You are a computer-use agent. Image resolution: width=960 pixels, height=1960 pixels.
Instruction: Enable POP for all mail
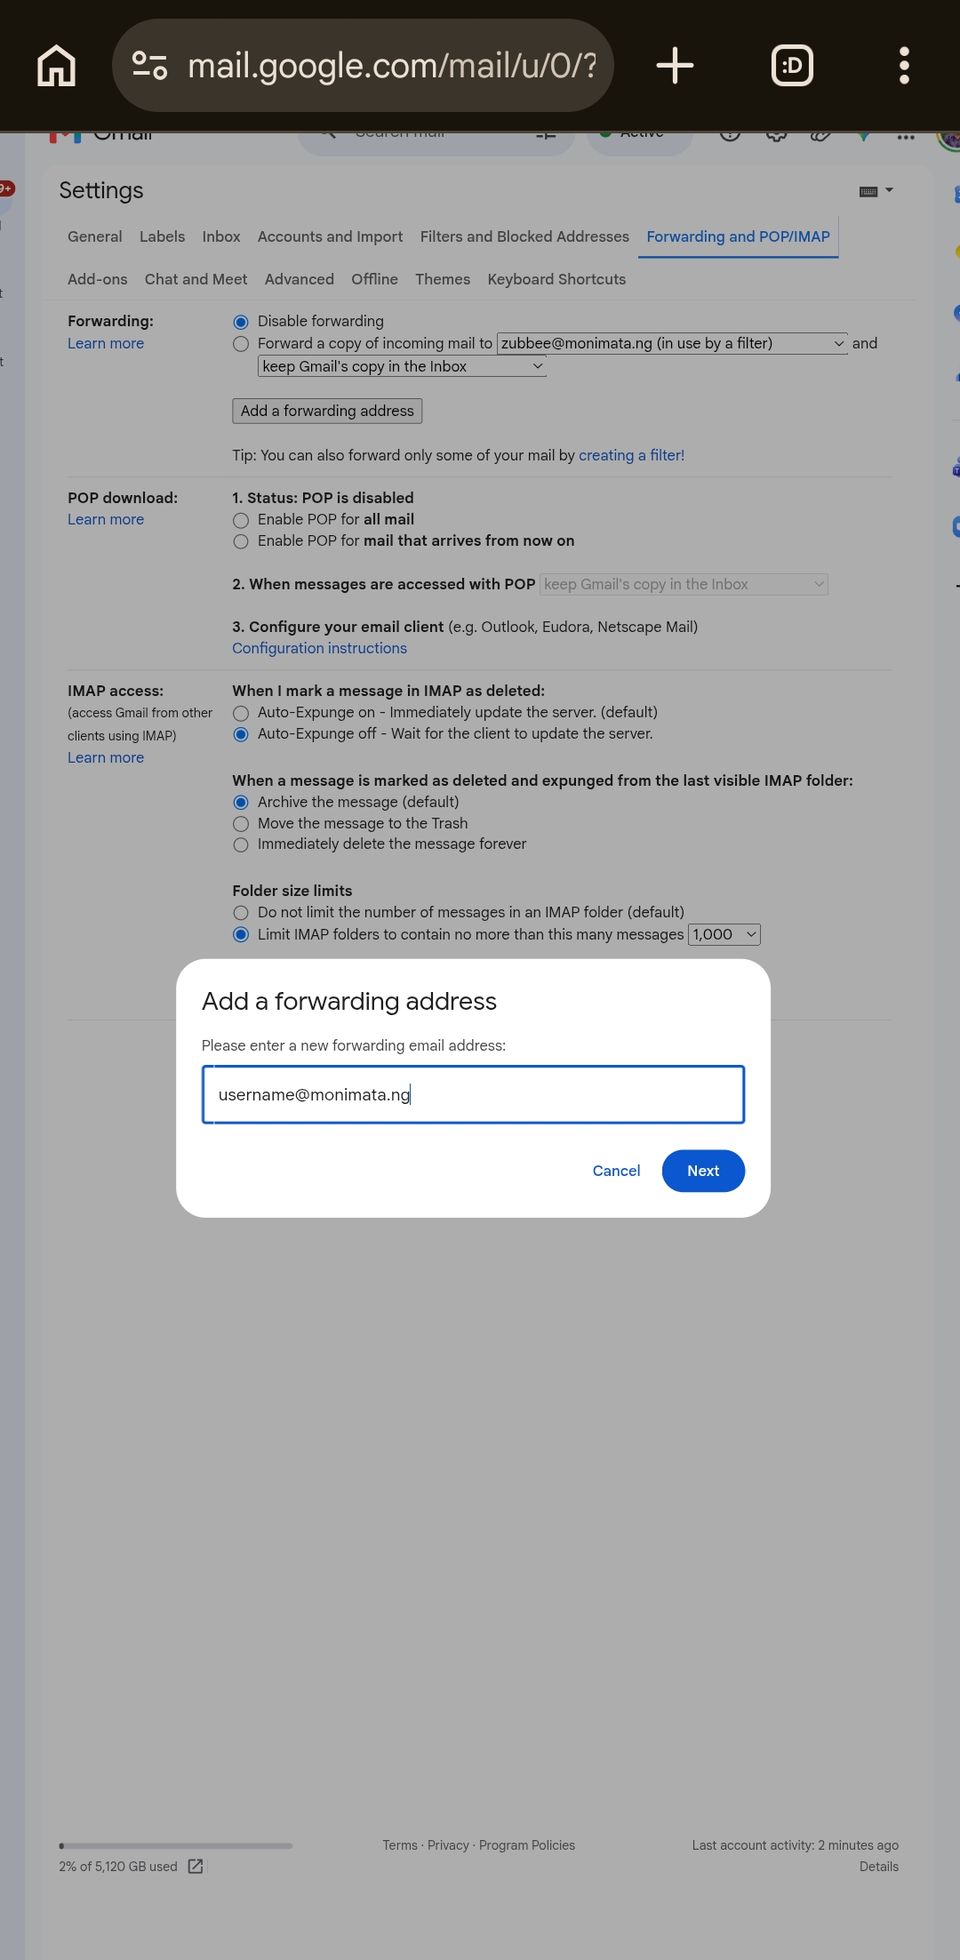pos(241,520)
